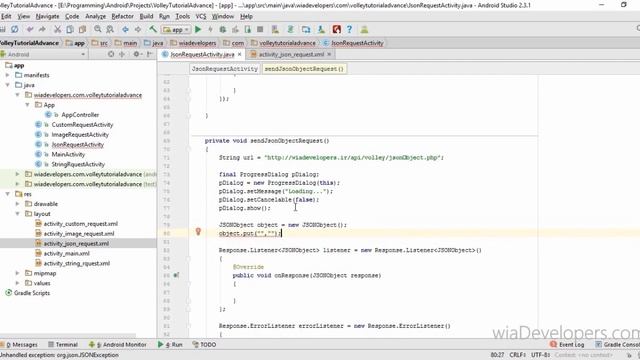Select CustomRequestActivity in project tree
This screenshot has width=640, height=360.
[x=82, y=124]
